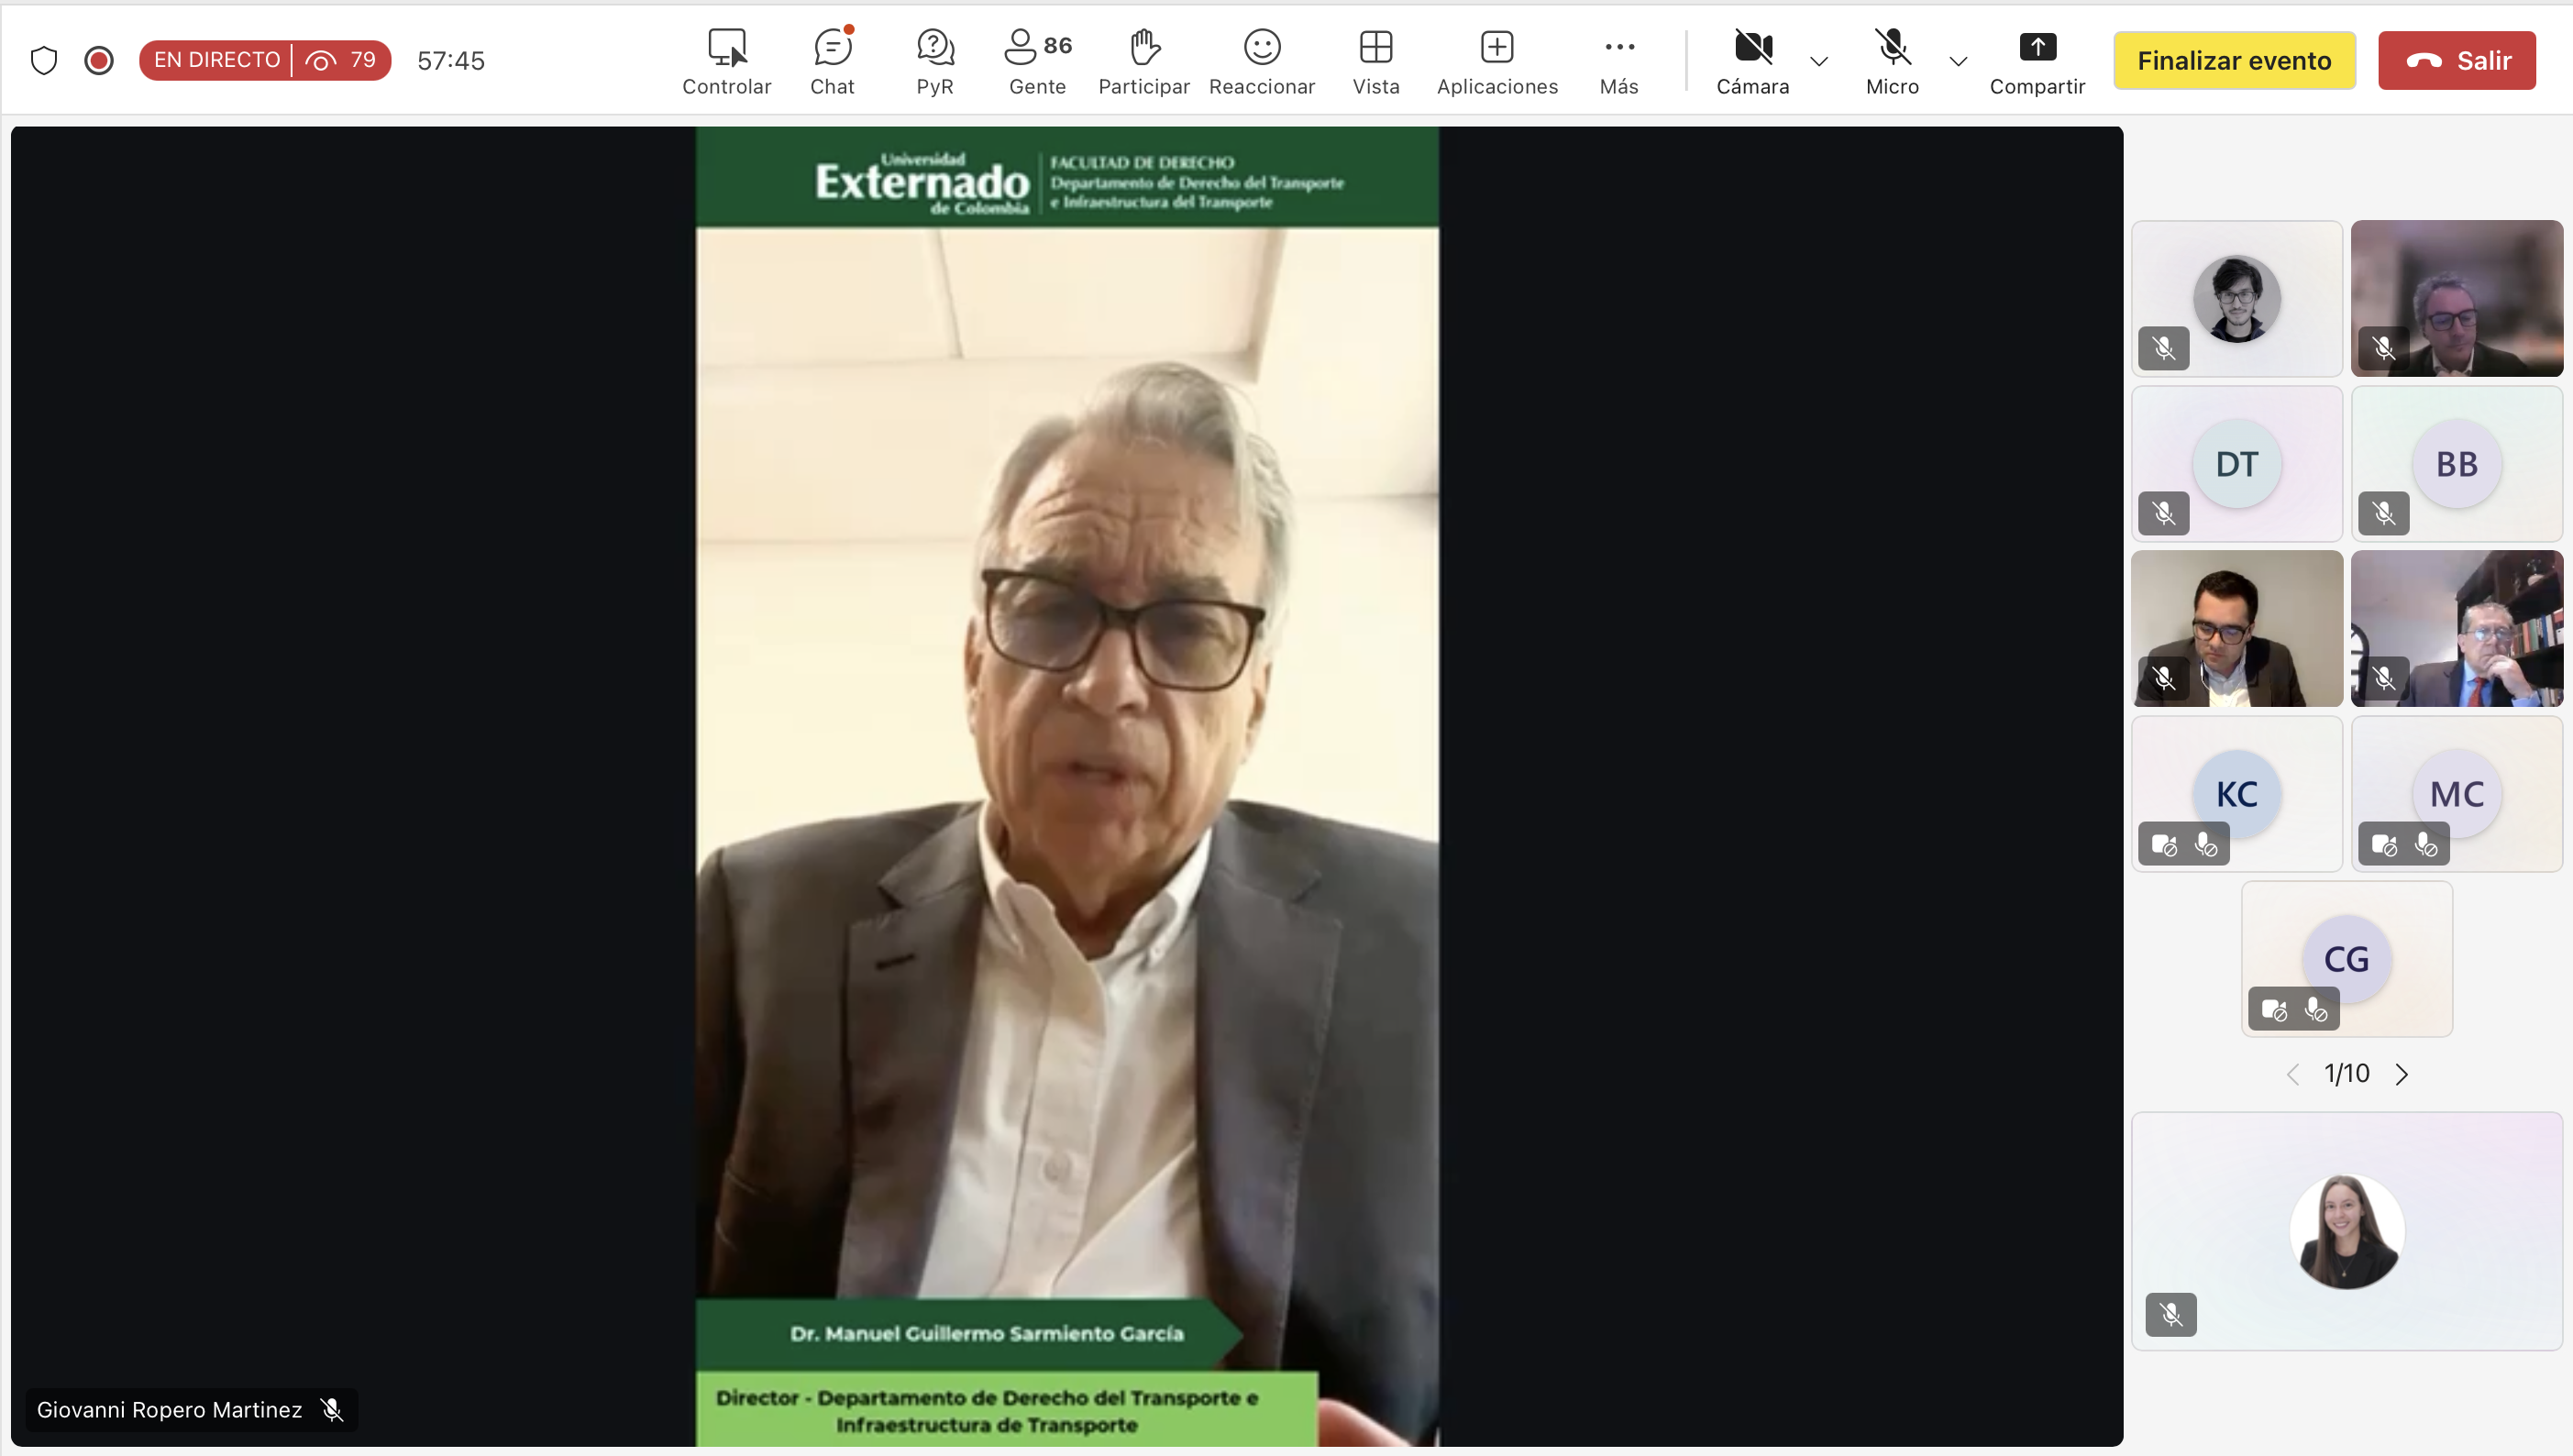The image size is (2573, 1456).
Task: Open the PyR questions panel
Action: [934, 60]
